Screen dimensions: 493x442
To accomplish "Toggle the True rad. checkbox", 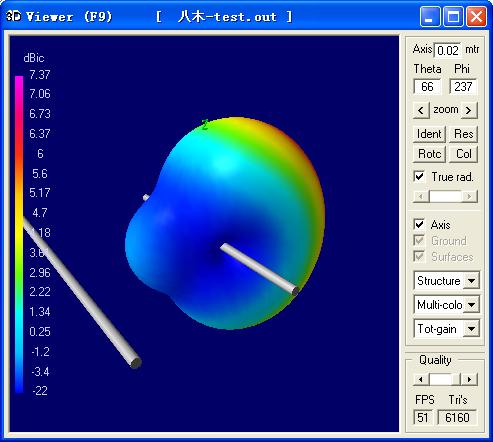I will point(419,176).
